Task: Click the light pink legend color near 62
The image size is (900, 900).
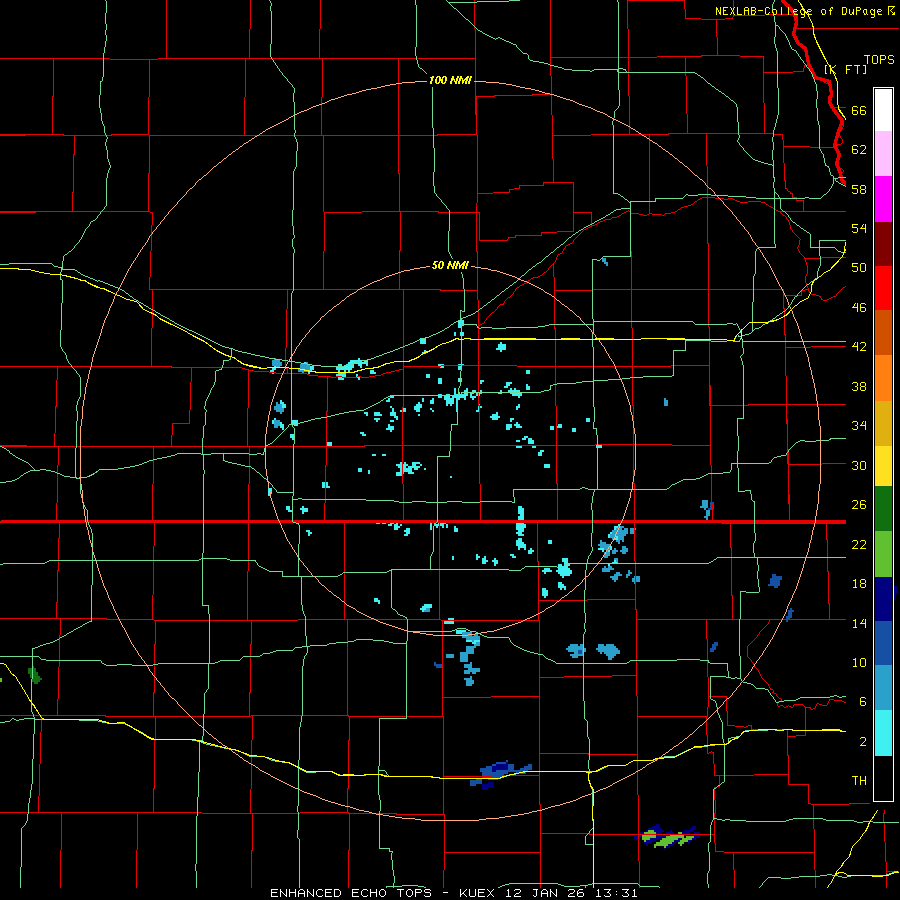Action: pos(883,153)
